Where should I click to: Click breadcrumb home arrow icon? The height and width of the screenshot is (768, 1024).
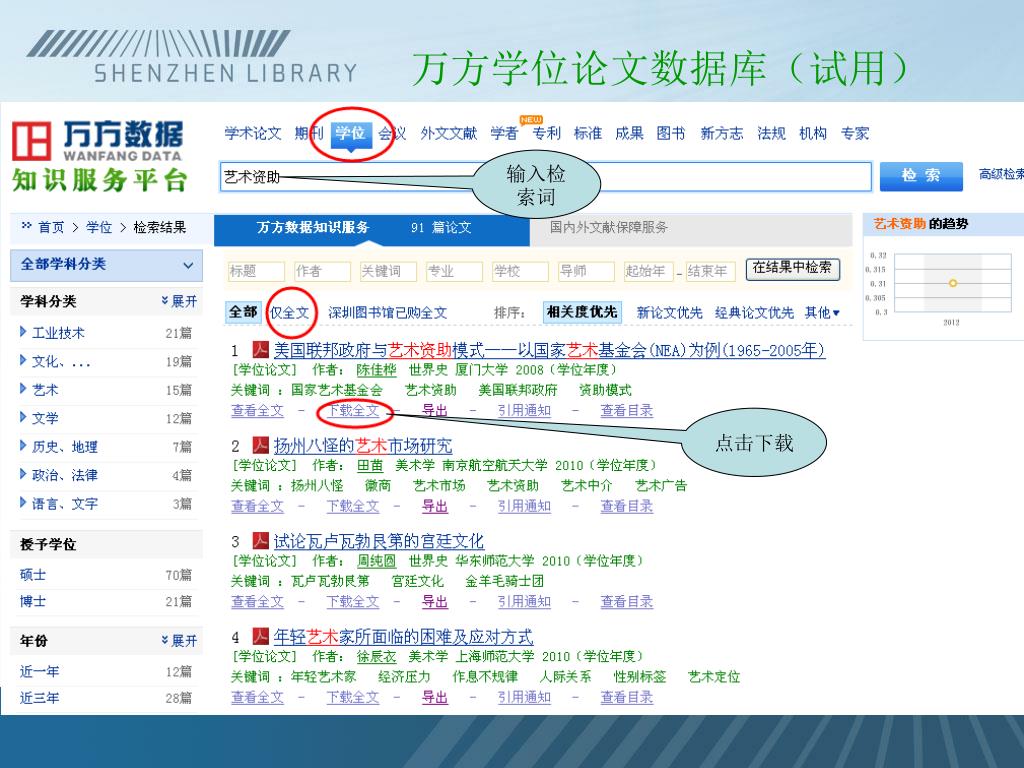pyautogui.click(x=26, y=226)
